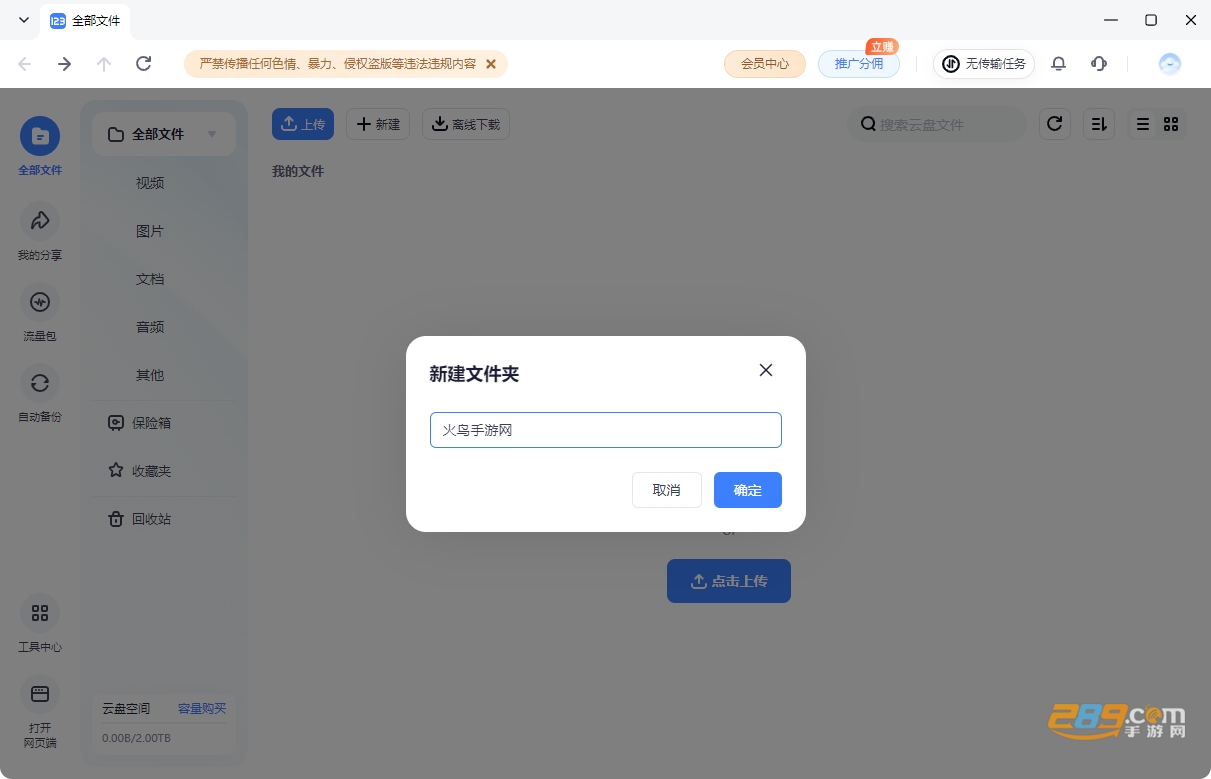
Task: Select the 文档 category
Action: pyautogui.click(x=150, y=279)
